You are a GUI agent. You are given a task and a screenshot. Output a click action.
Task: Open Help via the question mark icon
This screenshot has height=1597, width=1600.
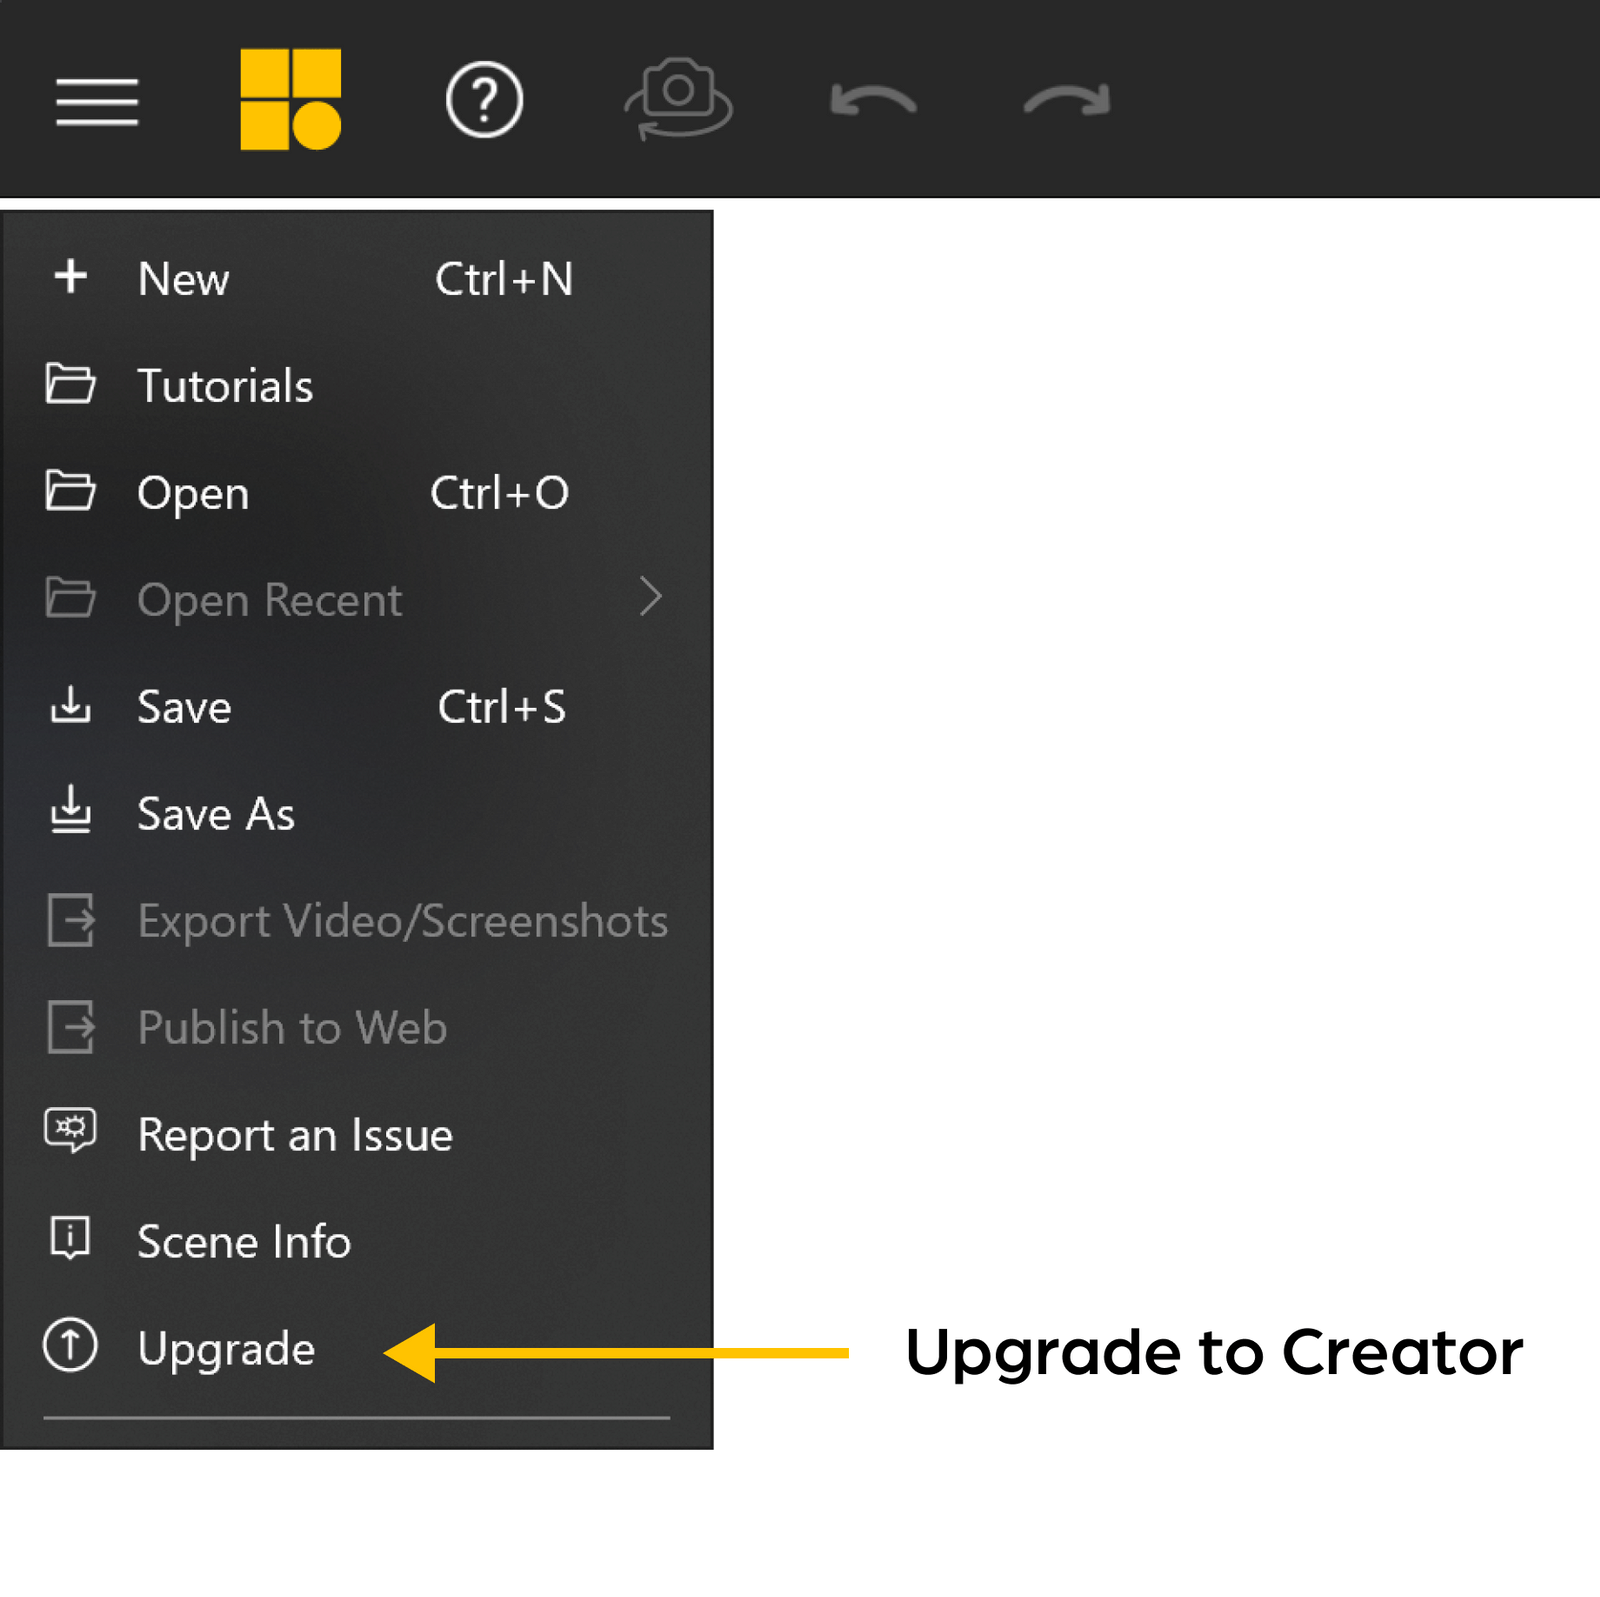pyautogui.click(x=484, y=98)
